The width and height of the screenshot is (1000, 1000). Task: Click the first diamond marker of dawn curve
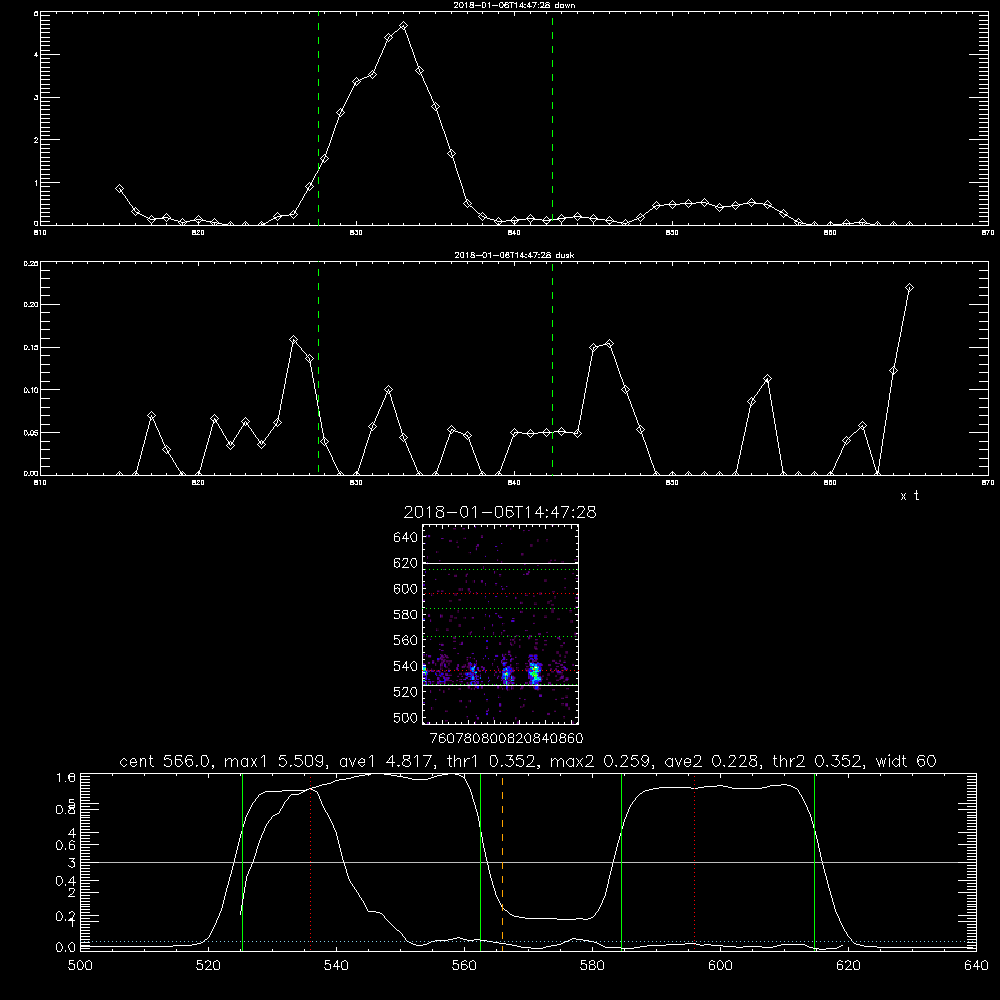tap(119, 189)
